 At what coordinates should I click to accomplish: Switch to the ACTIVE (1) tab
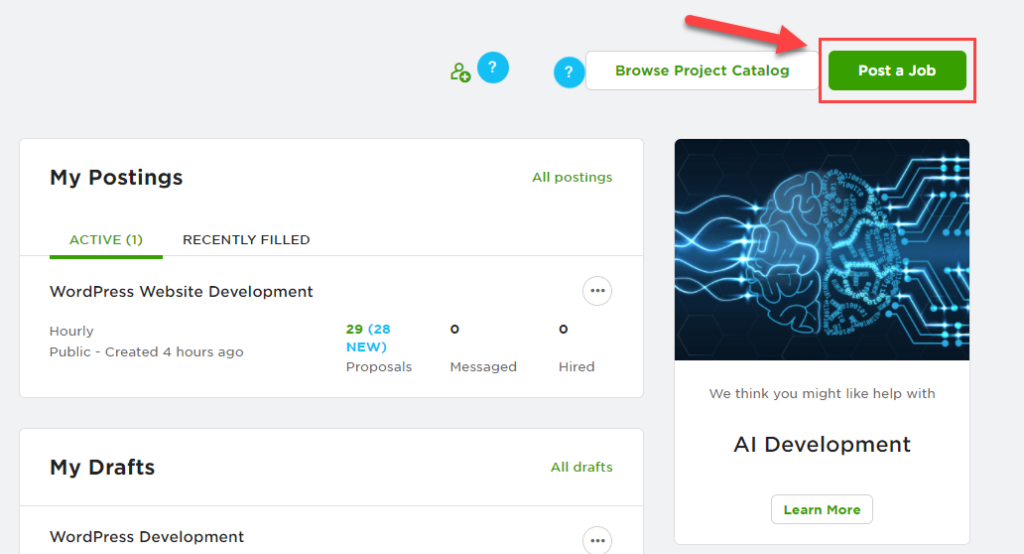(x=106, y=240)
